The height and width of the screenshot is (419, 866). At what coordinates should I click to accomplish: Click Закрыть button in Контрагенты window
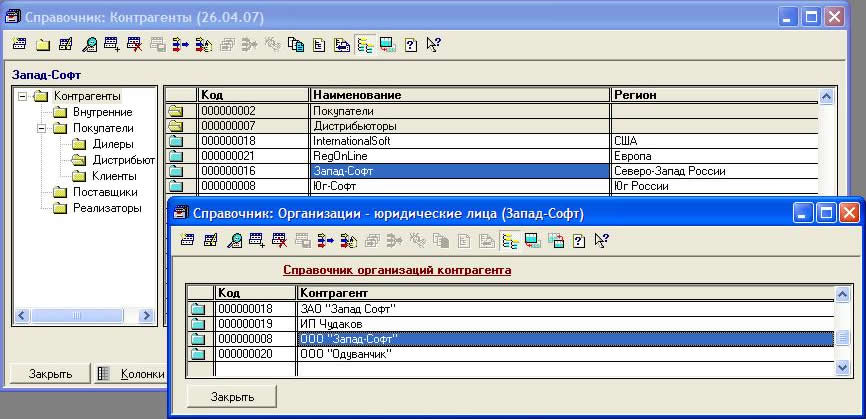click(50, 374)
